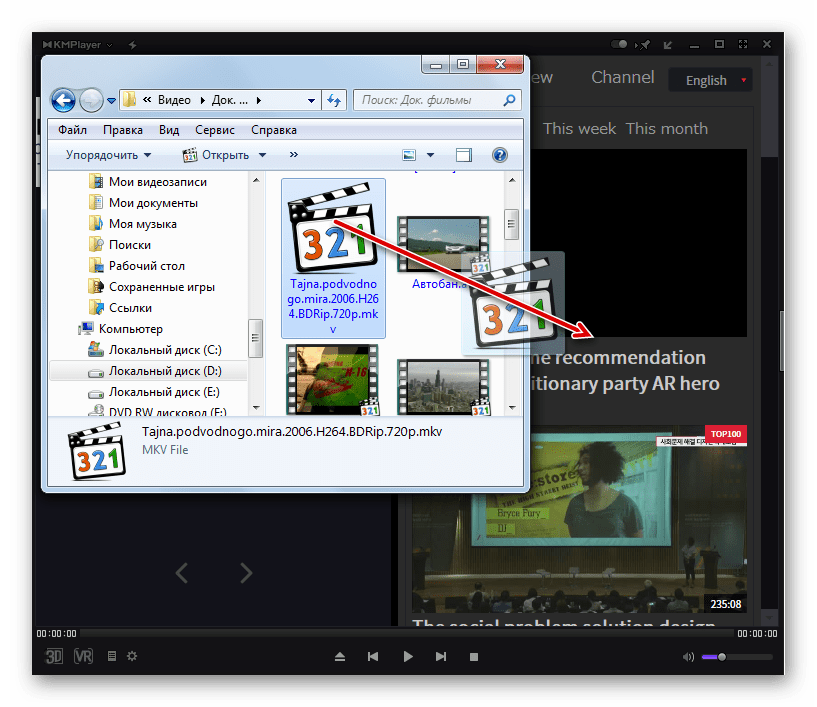Click the compact mode arrow icon in KMPlayer
The height and width of the screenshot is (707, 817).
(667, 45)
